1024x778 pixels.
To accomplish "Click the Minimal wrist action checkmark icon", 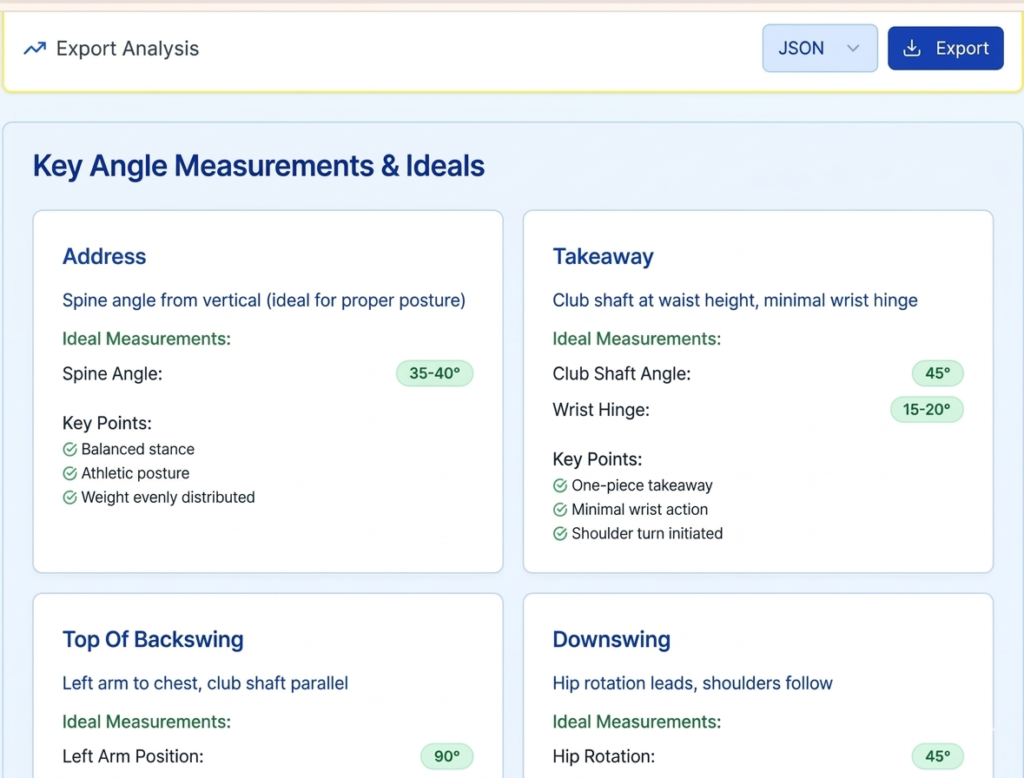I will [560, 510].
